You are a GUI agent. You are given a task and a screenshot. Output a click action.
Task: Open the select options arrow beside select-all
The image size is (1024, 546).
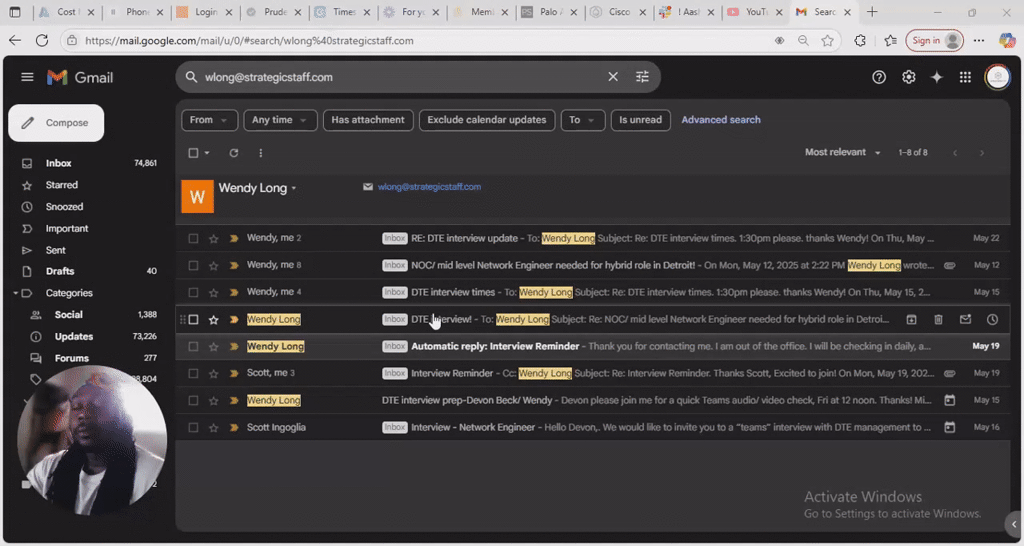point(206,153)
